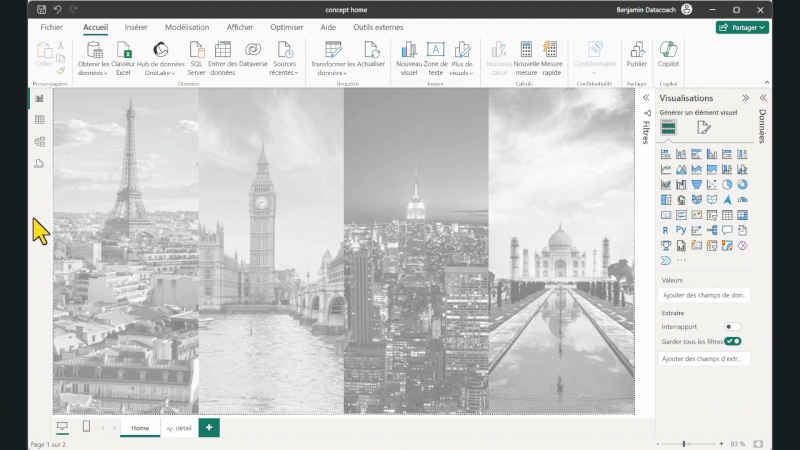Select the matrix visual icon
This screenshot has width=800, height=450.
(742, 215)
